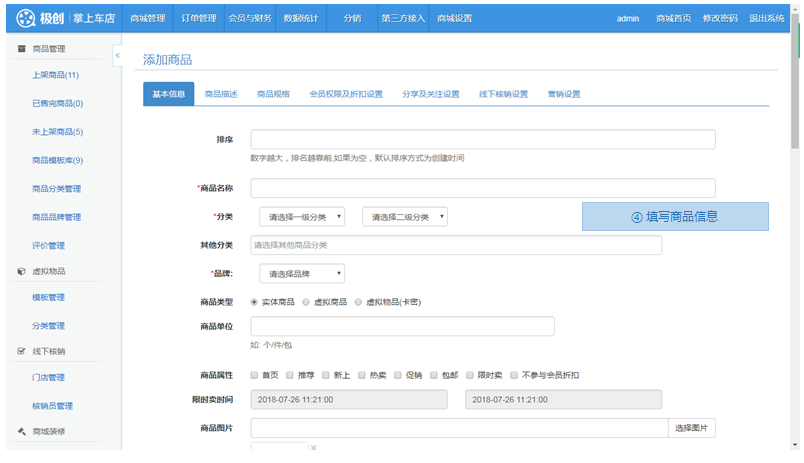Click the 虚拟物品 cube icon
This screenshot has width=804, height=463.
click(x=21, y=271)
